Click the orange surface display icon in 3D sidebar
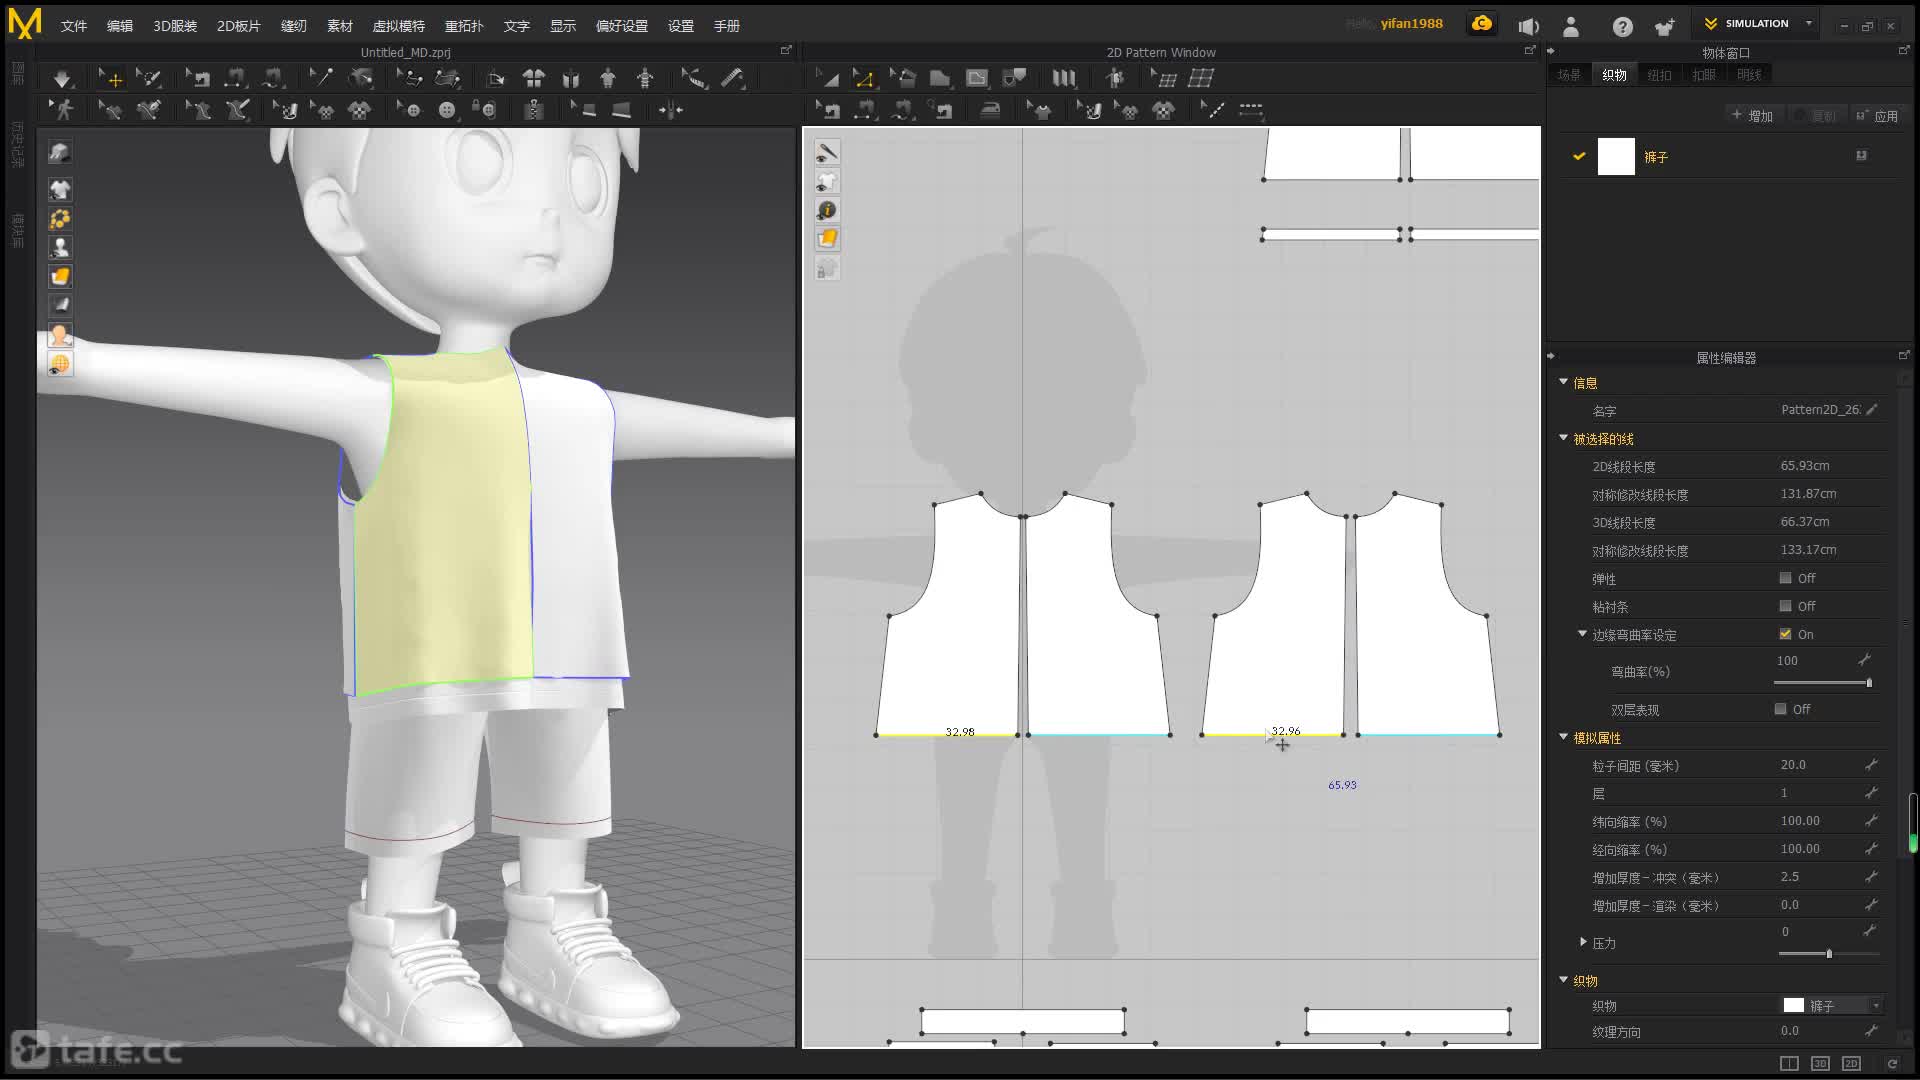Viewport: 1920px width, 1080px height. click(x=60, y=276)
